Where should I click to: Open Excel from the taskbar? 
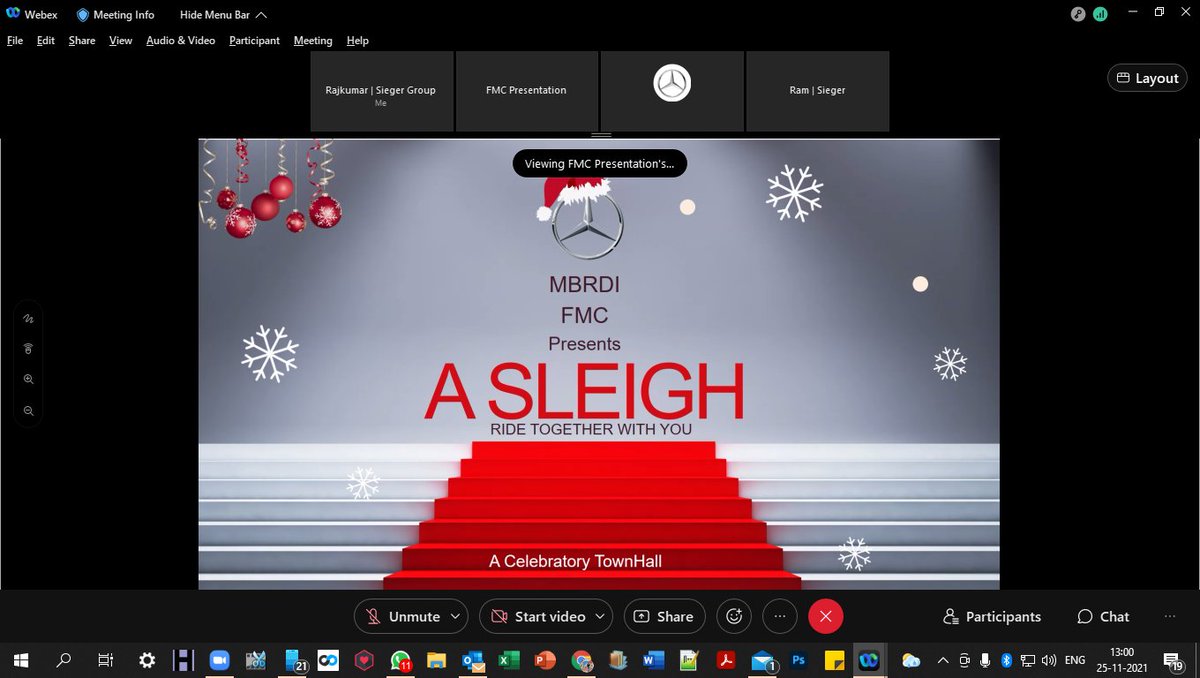(508, 660)
